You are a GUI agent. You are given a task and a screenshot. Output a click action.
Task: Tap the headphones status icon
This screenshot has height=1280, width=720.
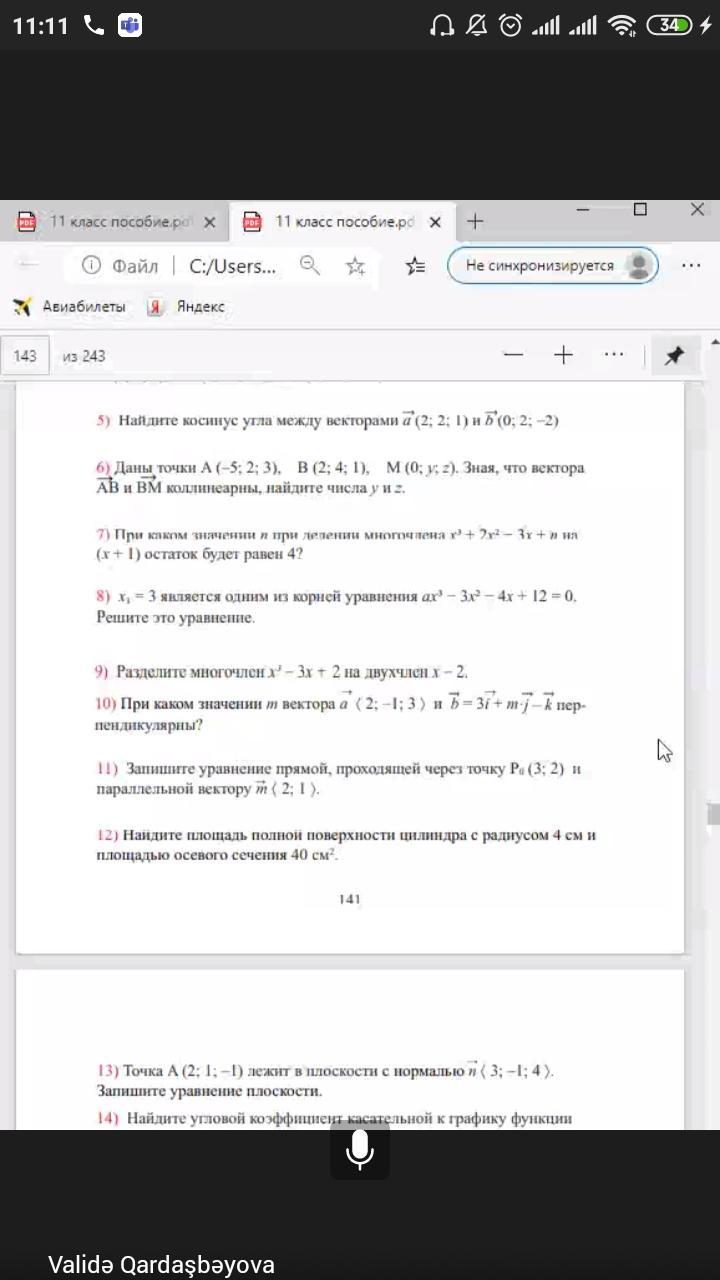click(x=441, y=25)
